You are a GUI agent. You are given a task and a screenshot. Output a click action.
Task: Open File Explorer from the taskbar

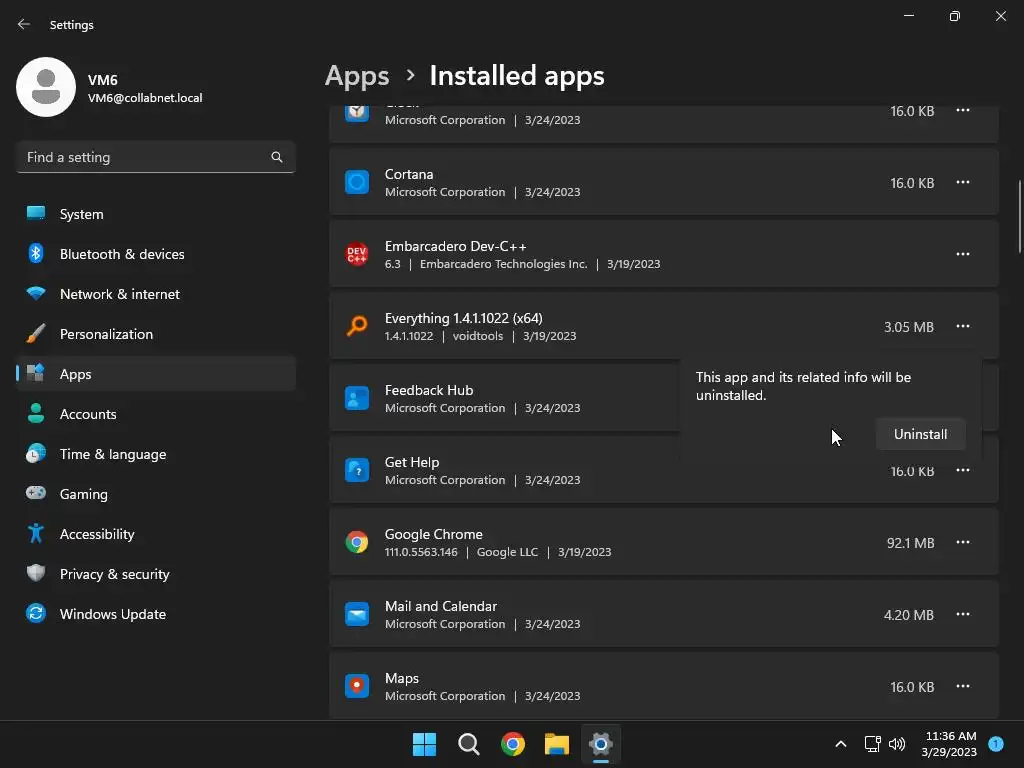coord(557,744)
